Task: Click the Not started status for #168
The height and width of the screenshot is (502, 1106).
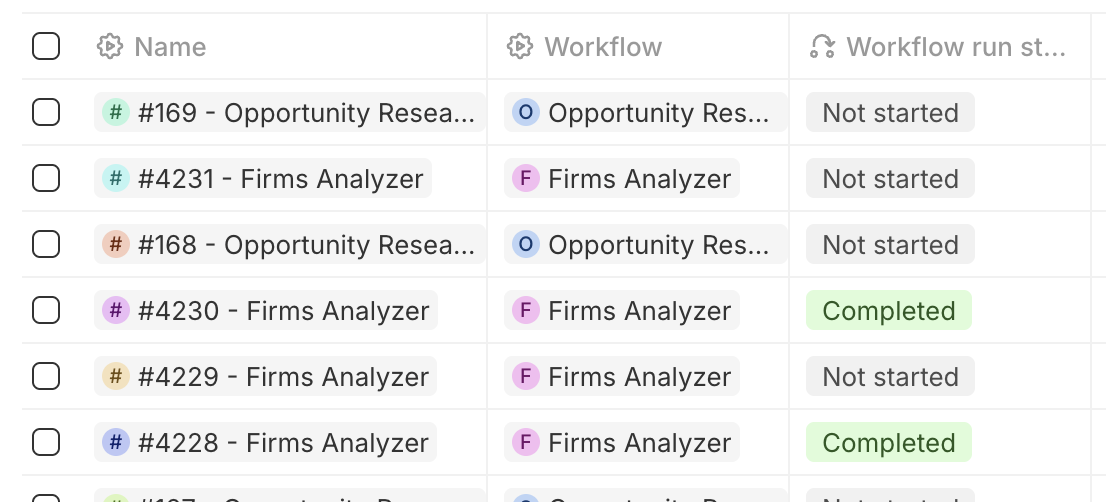Action: point(890,245)
